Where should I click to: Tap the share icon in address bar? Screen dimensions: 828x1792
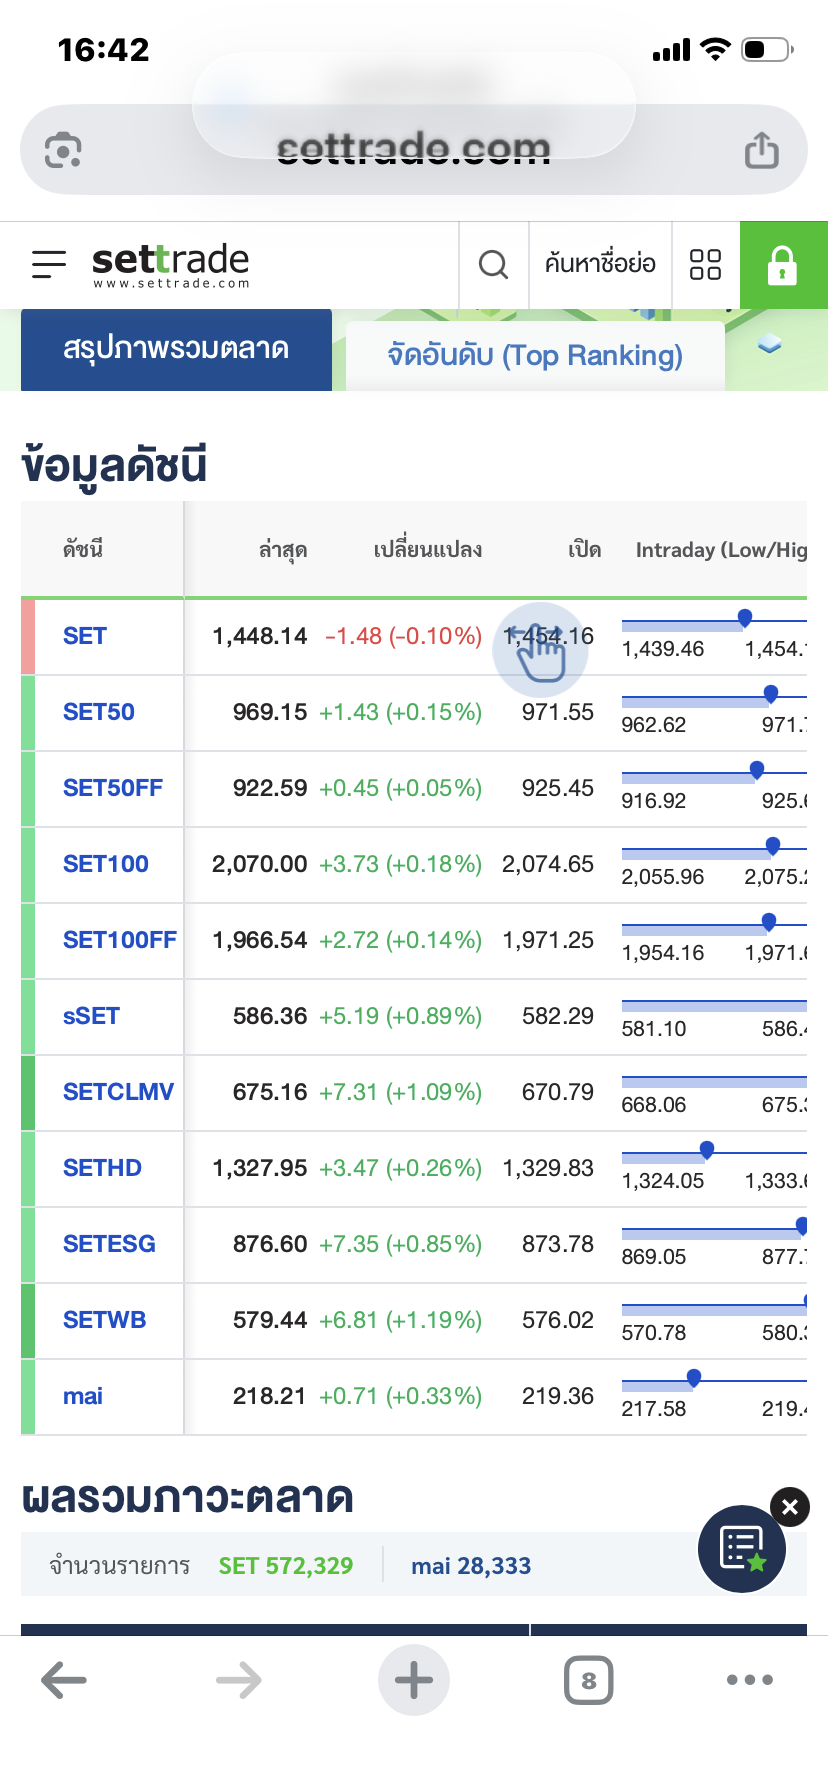click(761, 151)
